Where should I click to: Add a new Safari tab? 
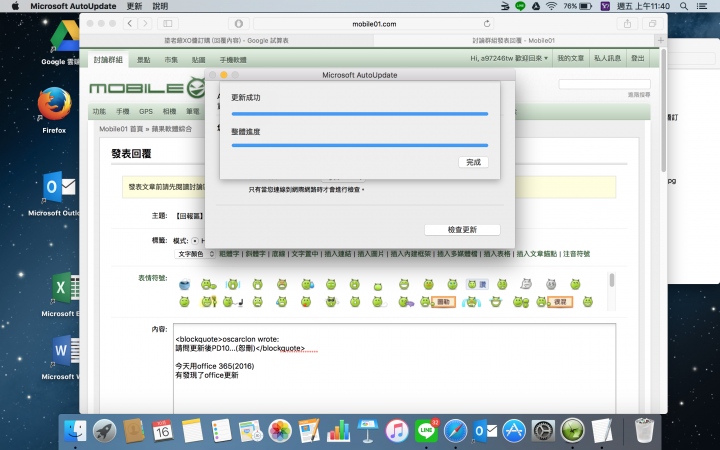[661, 40]
